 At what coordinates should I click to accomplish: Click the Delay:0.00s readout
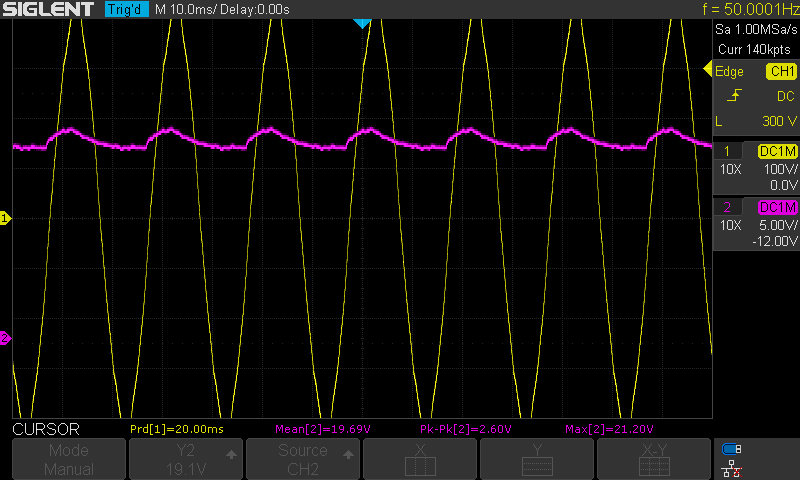(x=255, y=9)
